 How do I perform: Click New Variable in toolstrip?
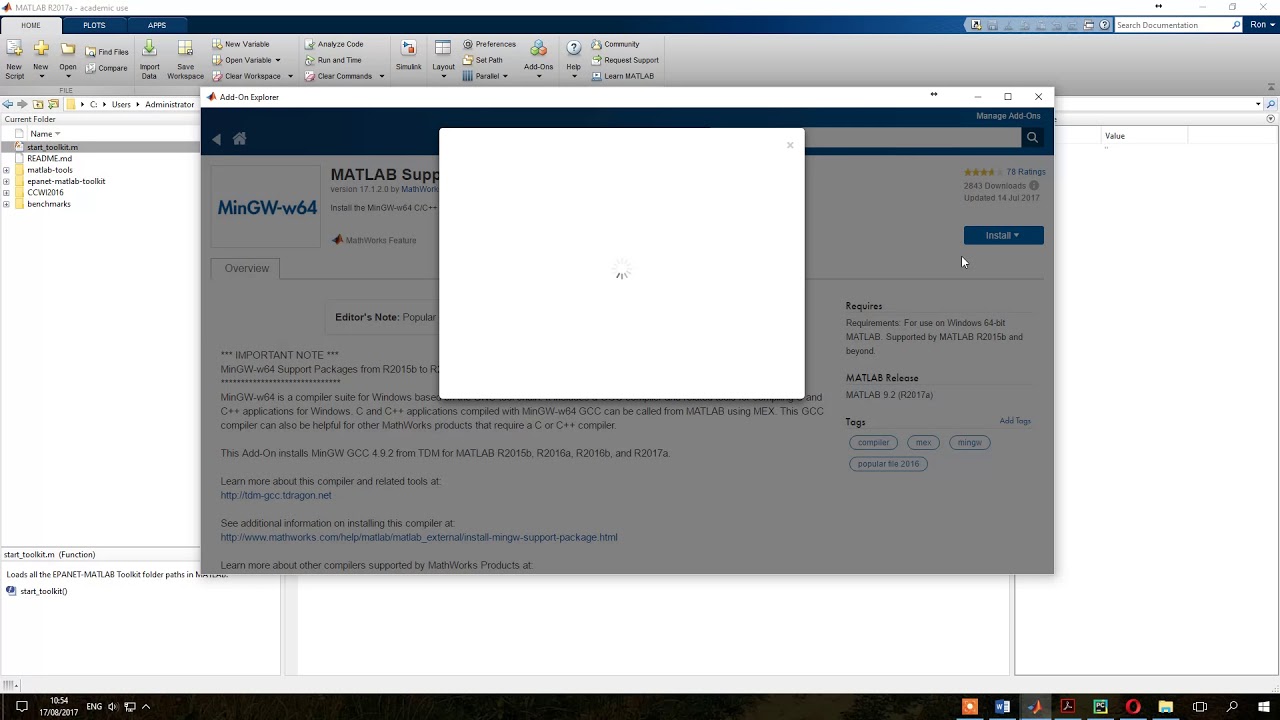point(240,44)
